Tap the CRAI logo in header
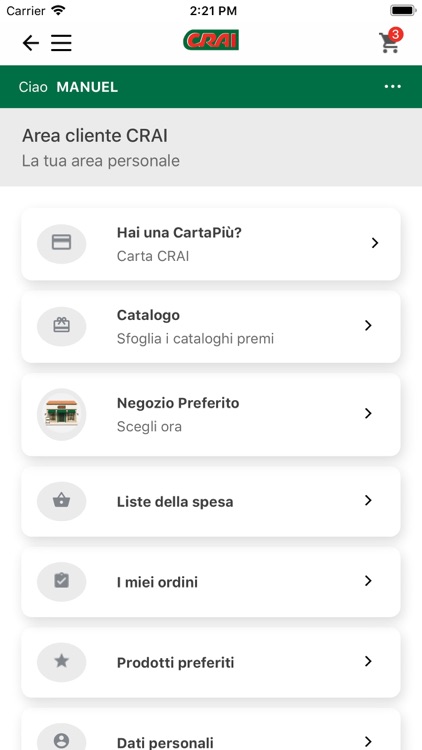Image resolution: width=422 pixels, height=750 pixels. [x=211, y=40]
